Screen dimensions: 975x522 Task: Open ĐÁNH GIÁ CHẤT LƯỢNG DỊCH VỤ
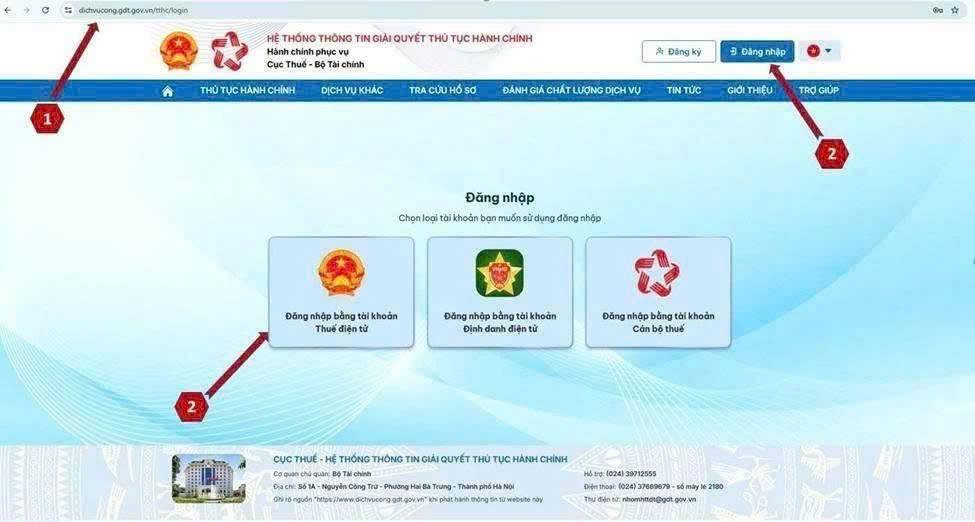click(571, 90)
